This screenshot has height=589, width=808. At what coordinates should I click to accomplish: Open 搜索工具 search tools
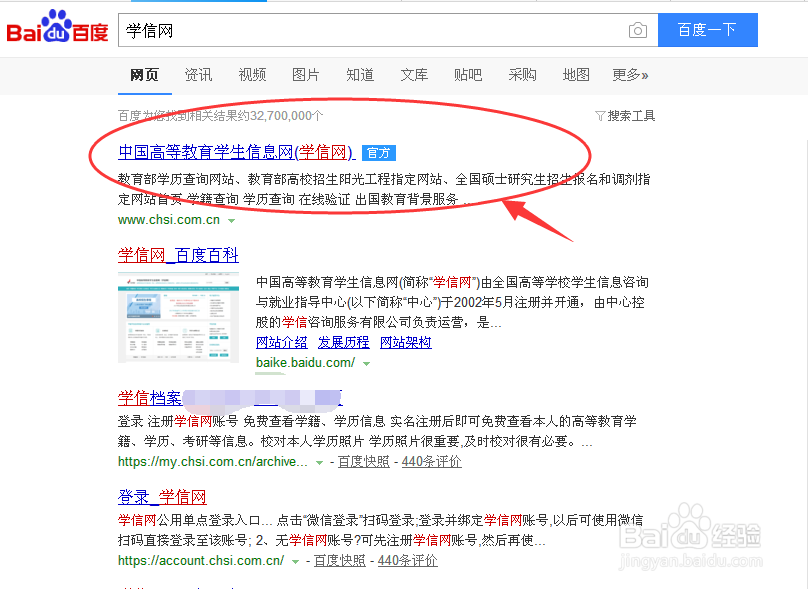[625, 115]
